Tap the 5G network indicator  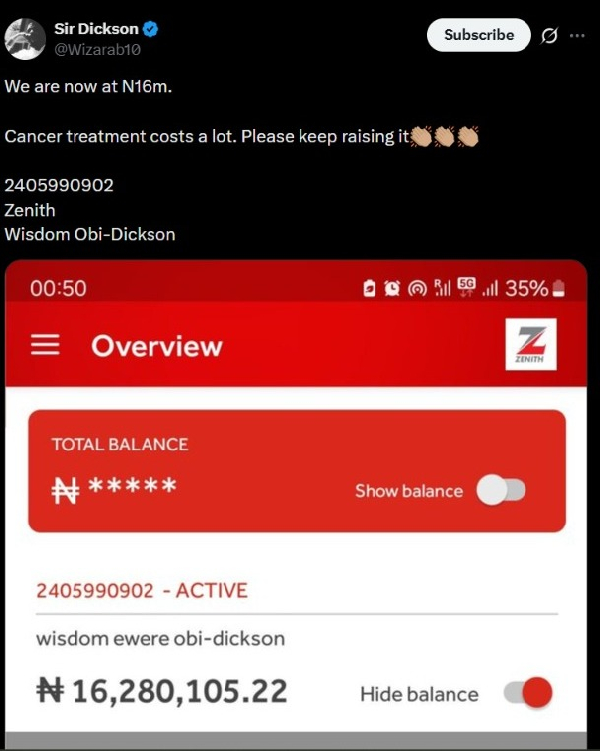click(x=466, y=287)
